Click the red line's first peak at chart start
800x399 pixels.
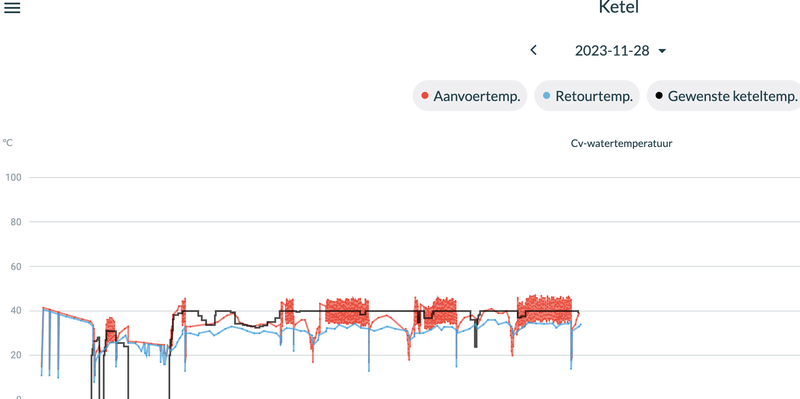(43, 308)
